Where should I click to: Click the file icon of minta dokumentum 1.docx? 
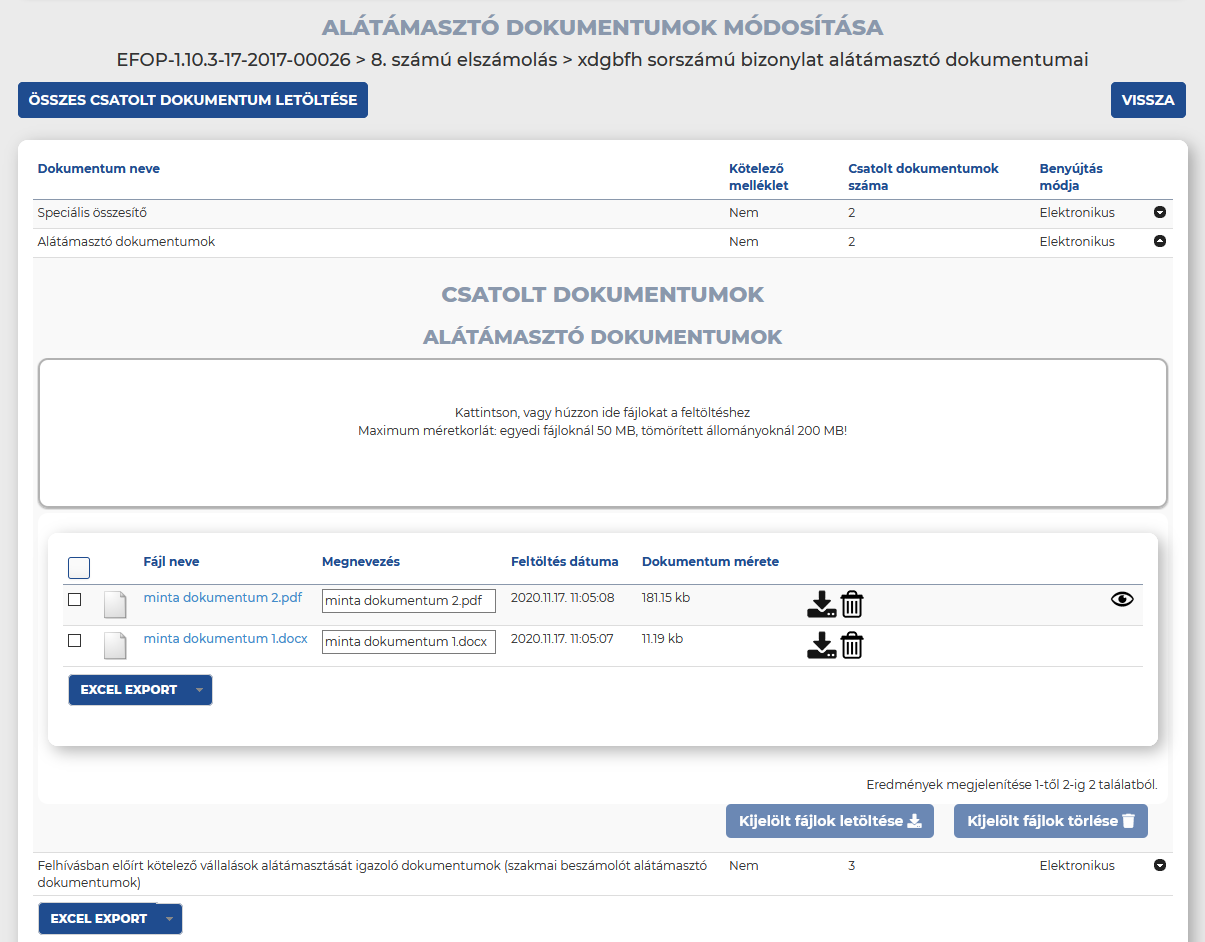(116, 645)
